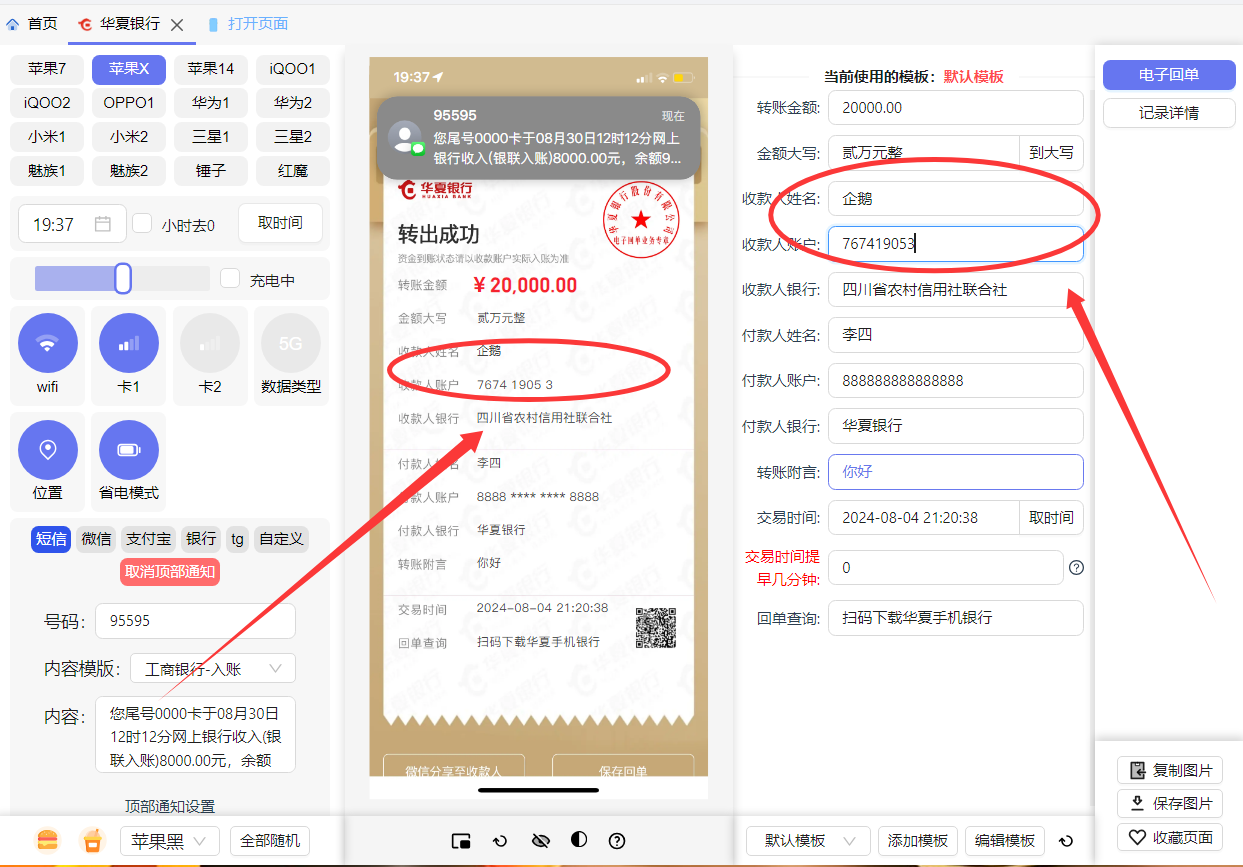The width and height of the screenshot is (1243, 867).
Task: Click the 付款人姓名 field showing 李四
Action: coord(956,335)
